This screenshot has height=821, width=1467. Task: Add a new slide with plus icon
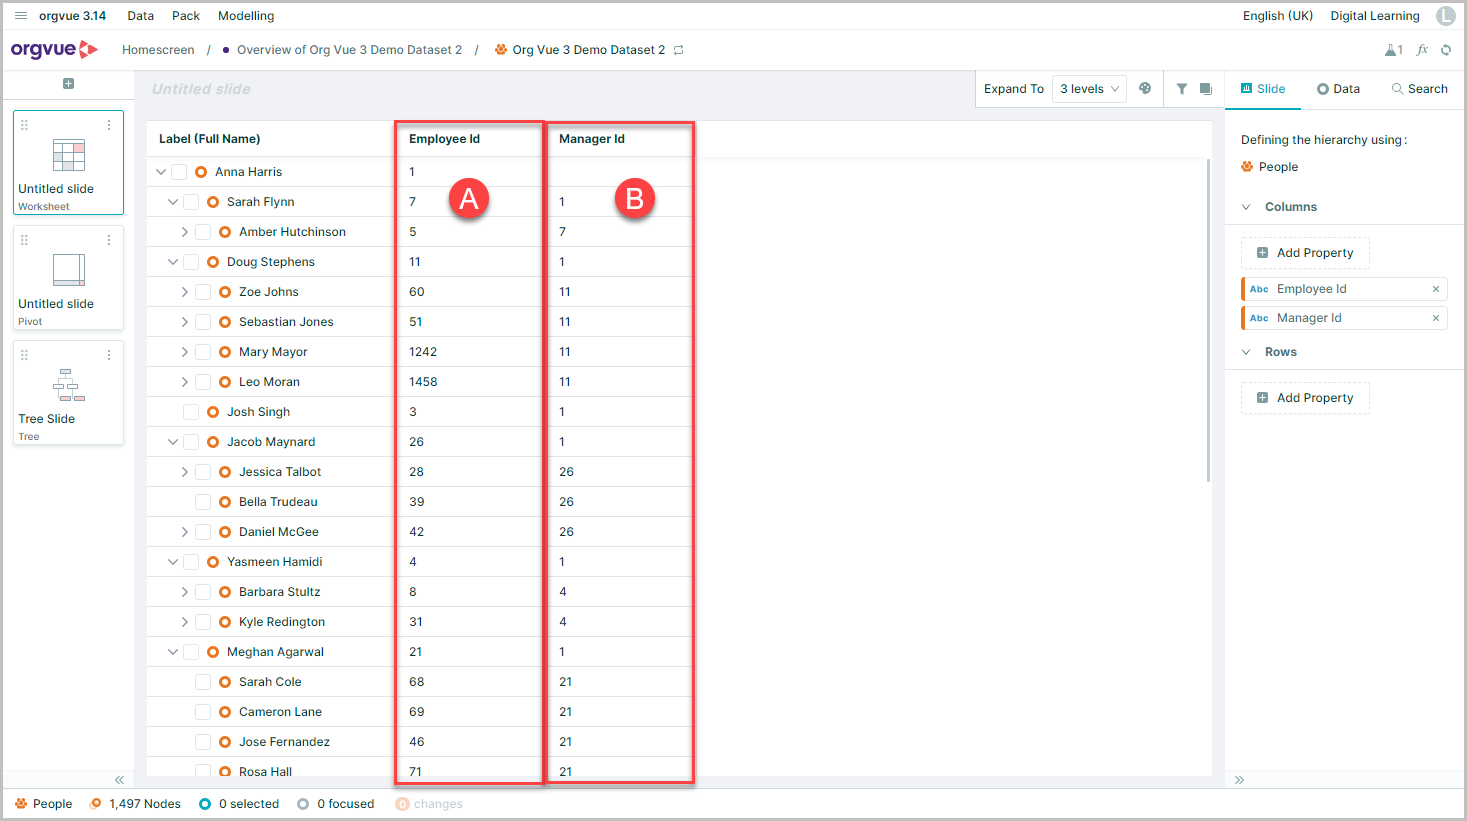(x=68, y=84)
